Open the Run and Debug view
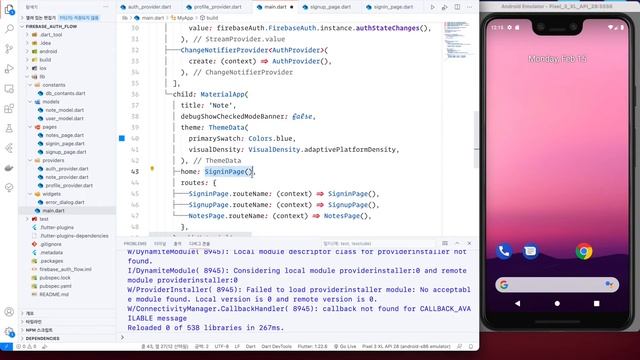The image size is (640, 360). point(9,69)
